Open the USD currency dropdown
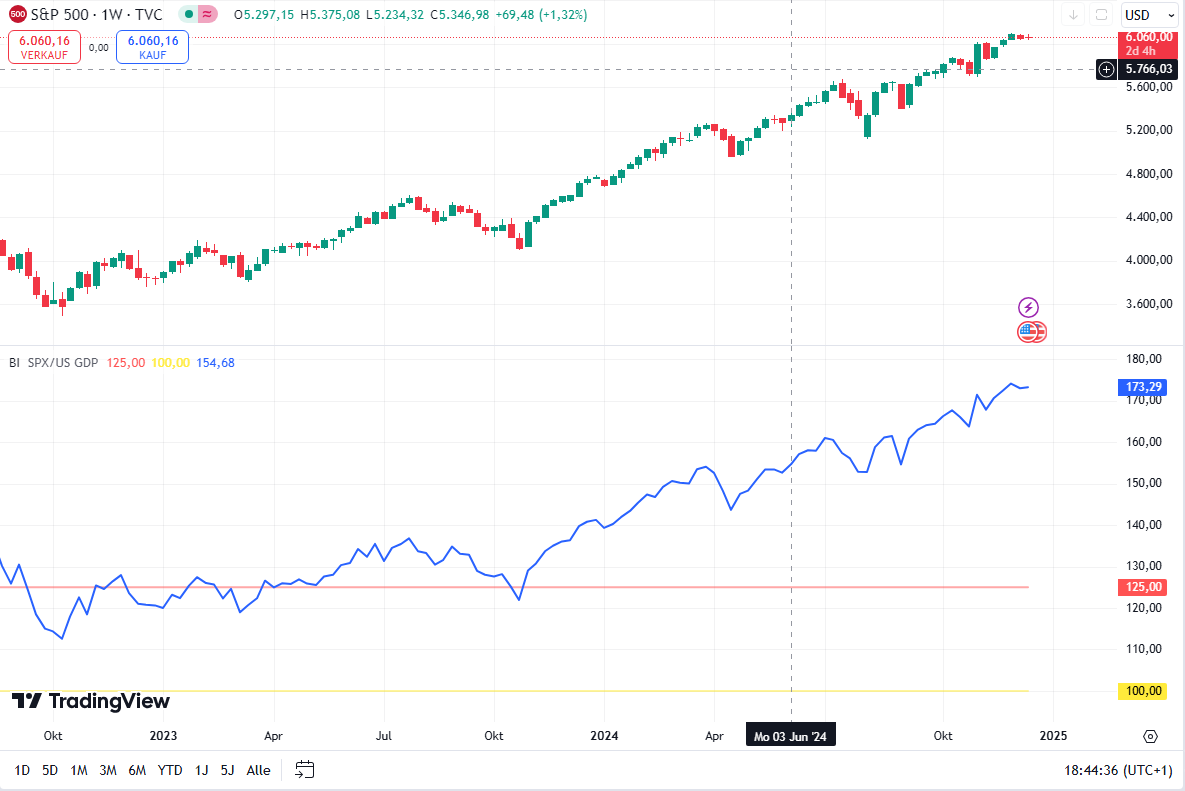1185x791 pixels. coord(1149,14)
